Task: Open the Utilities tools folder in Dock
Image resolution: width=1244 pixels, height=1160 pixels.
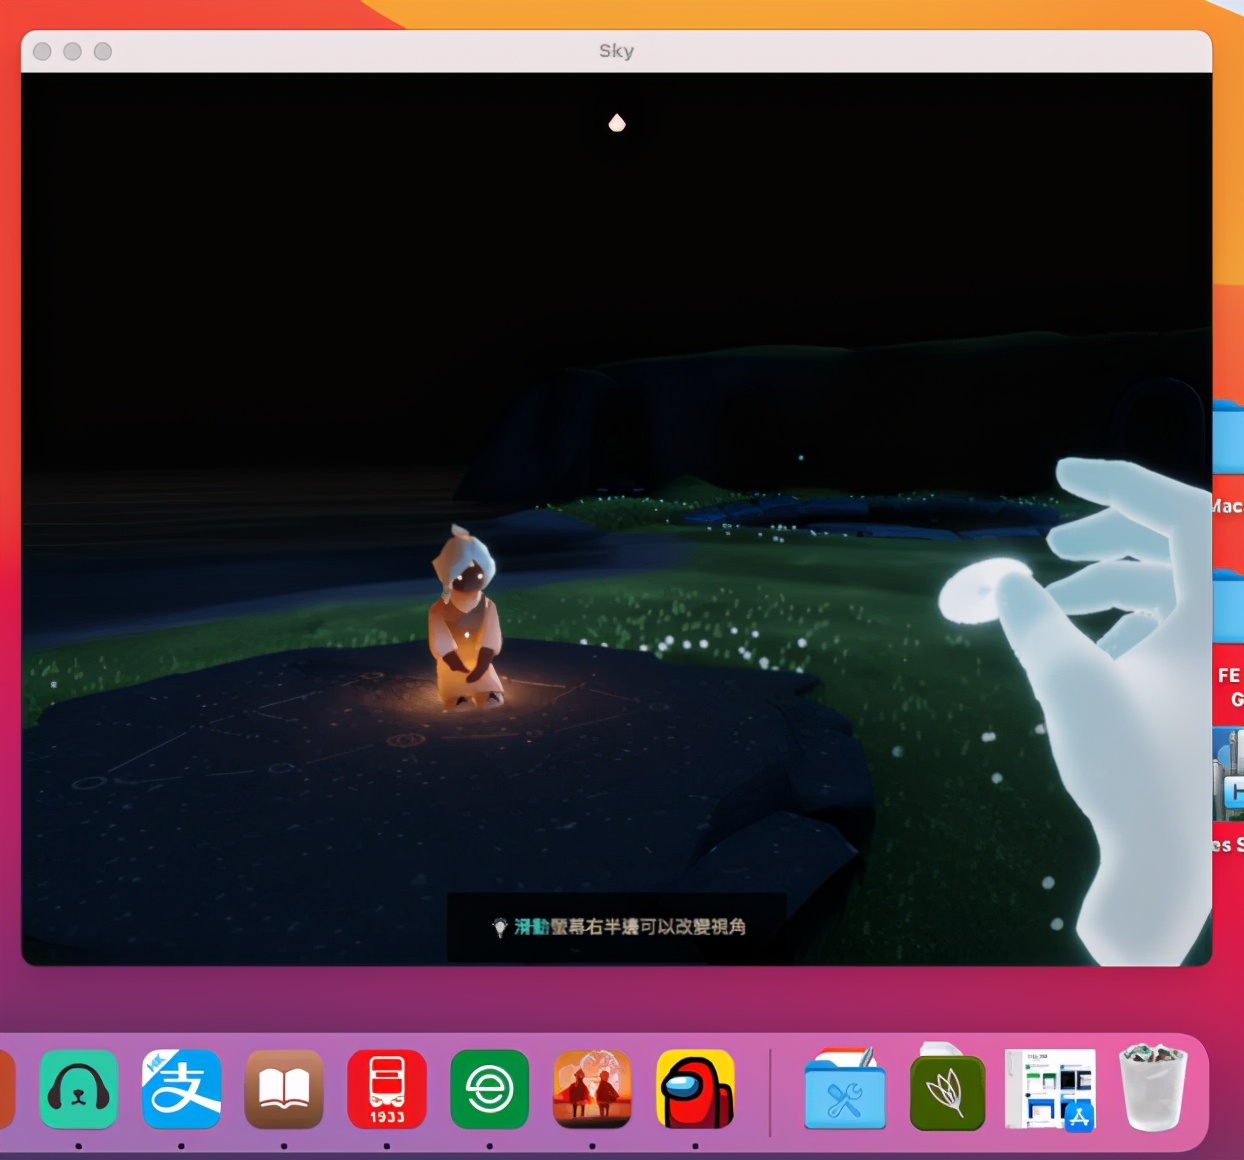Action: point(845,1089)
